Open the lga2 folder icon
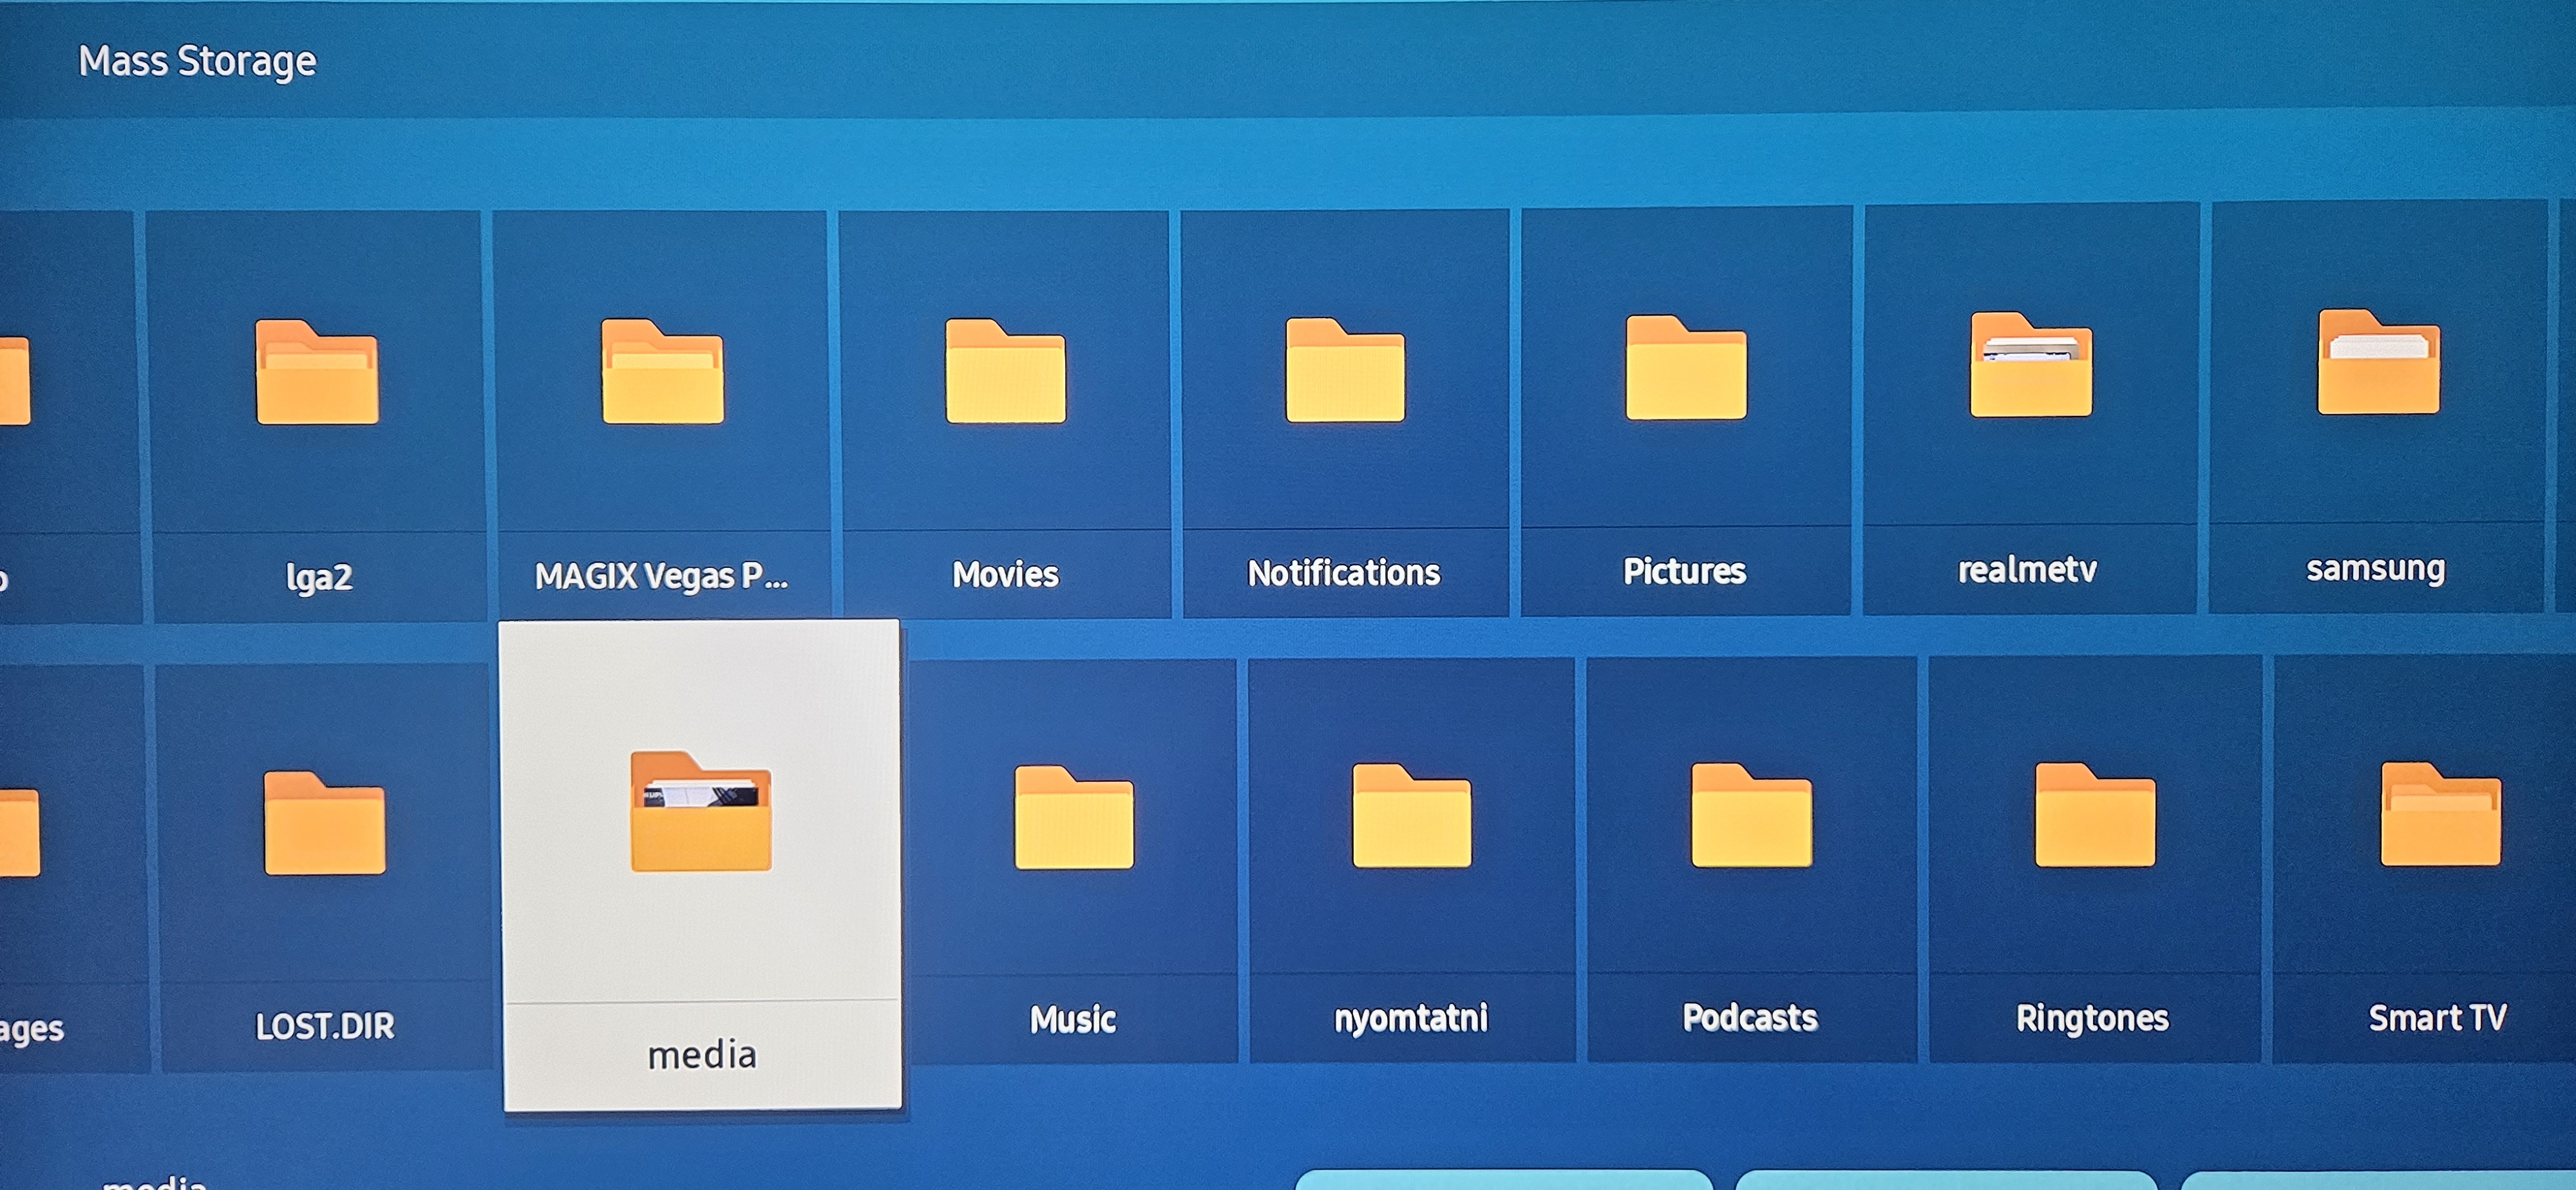Viewport: 2576px width, 1190px height. point(317,372)
